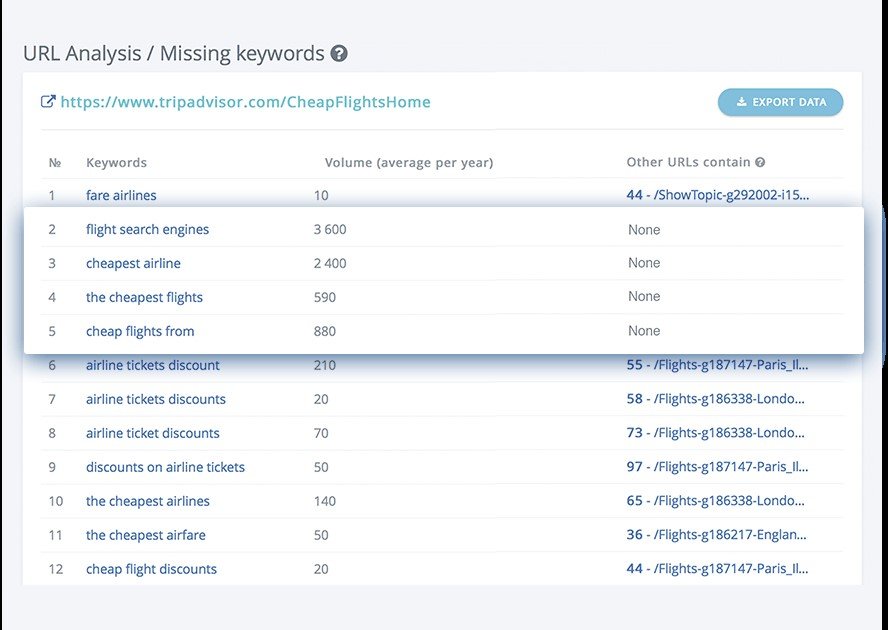
Task: Click the Volume (average per year) header
Action: (409, 163)
